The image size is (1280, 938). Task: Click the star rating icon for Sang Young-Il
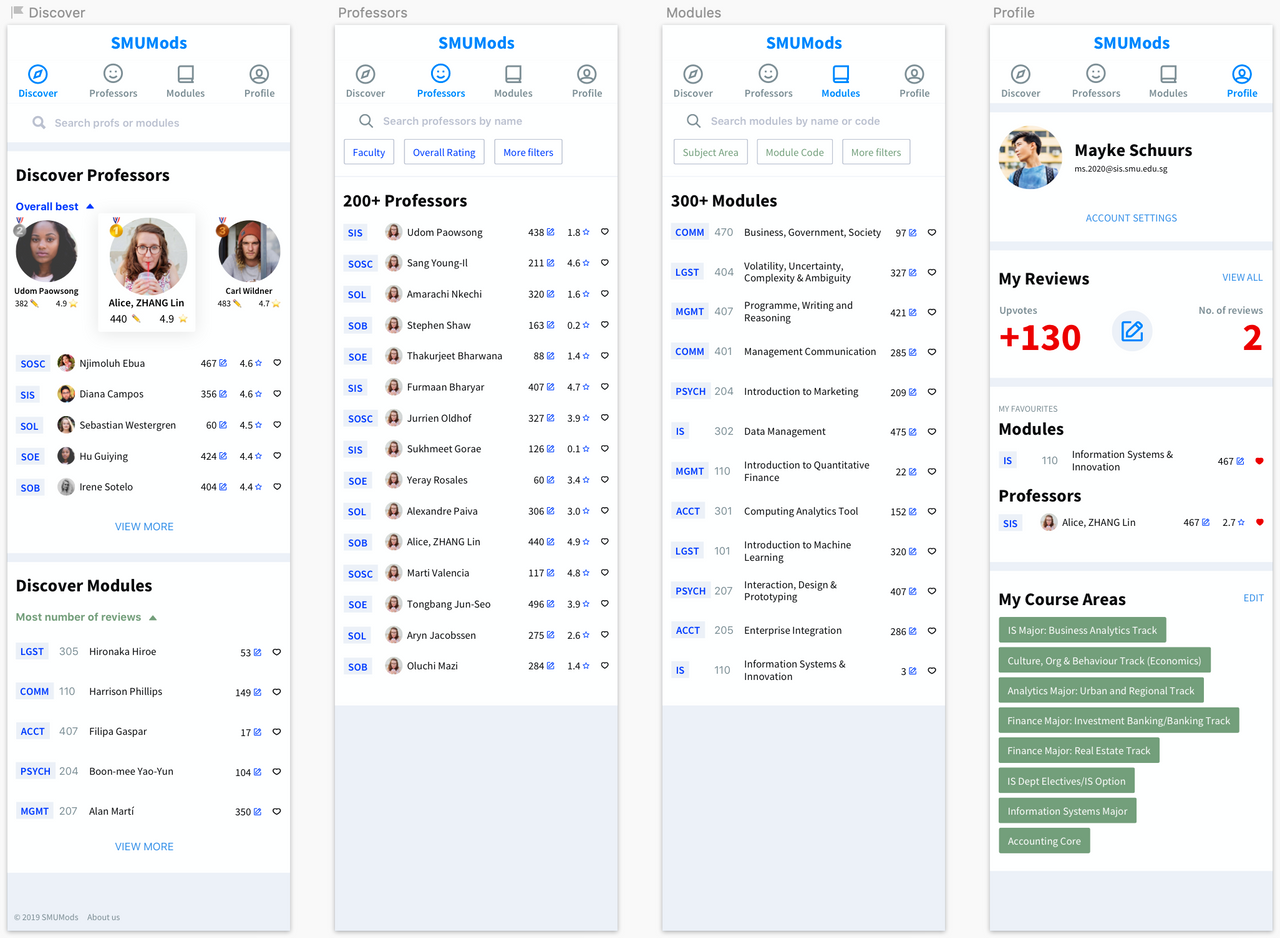586,263
